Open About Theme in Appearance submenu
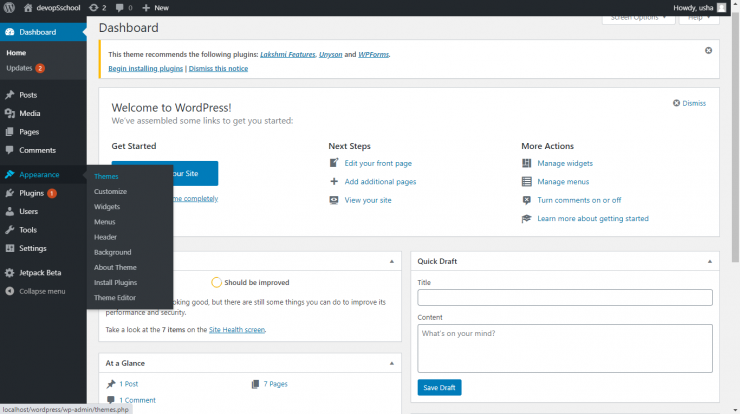This screenshot has height=414, width=740. [x=115, y=267]
